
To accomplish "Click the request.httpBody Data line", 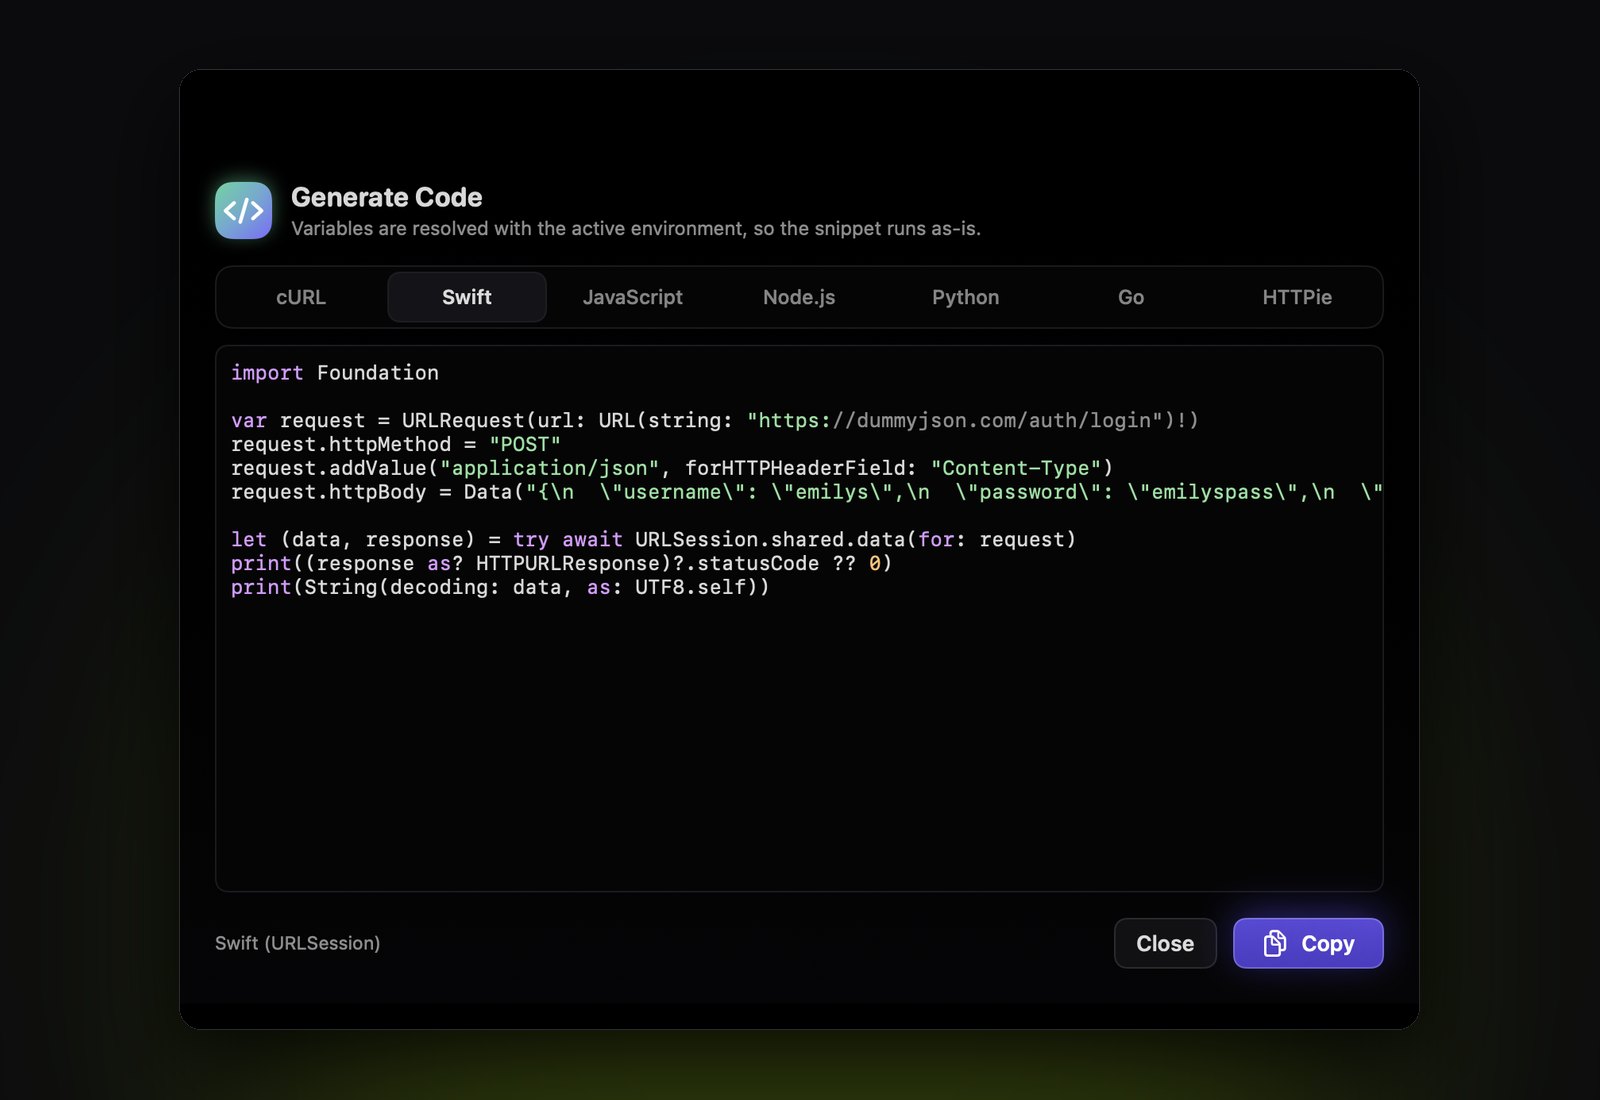I will click(806, 492).
